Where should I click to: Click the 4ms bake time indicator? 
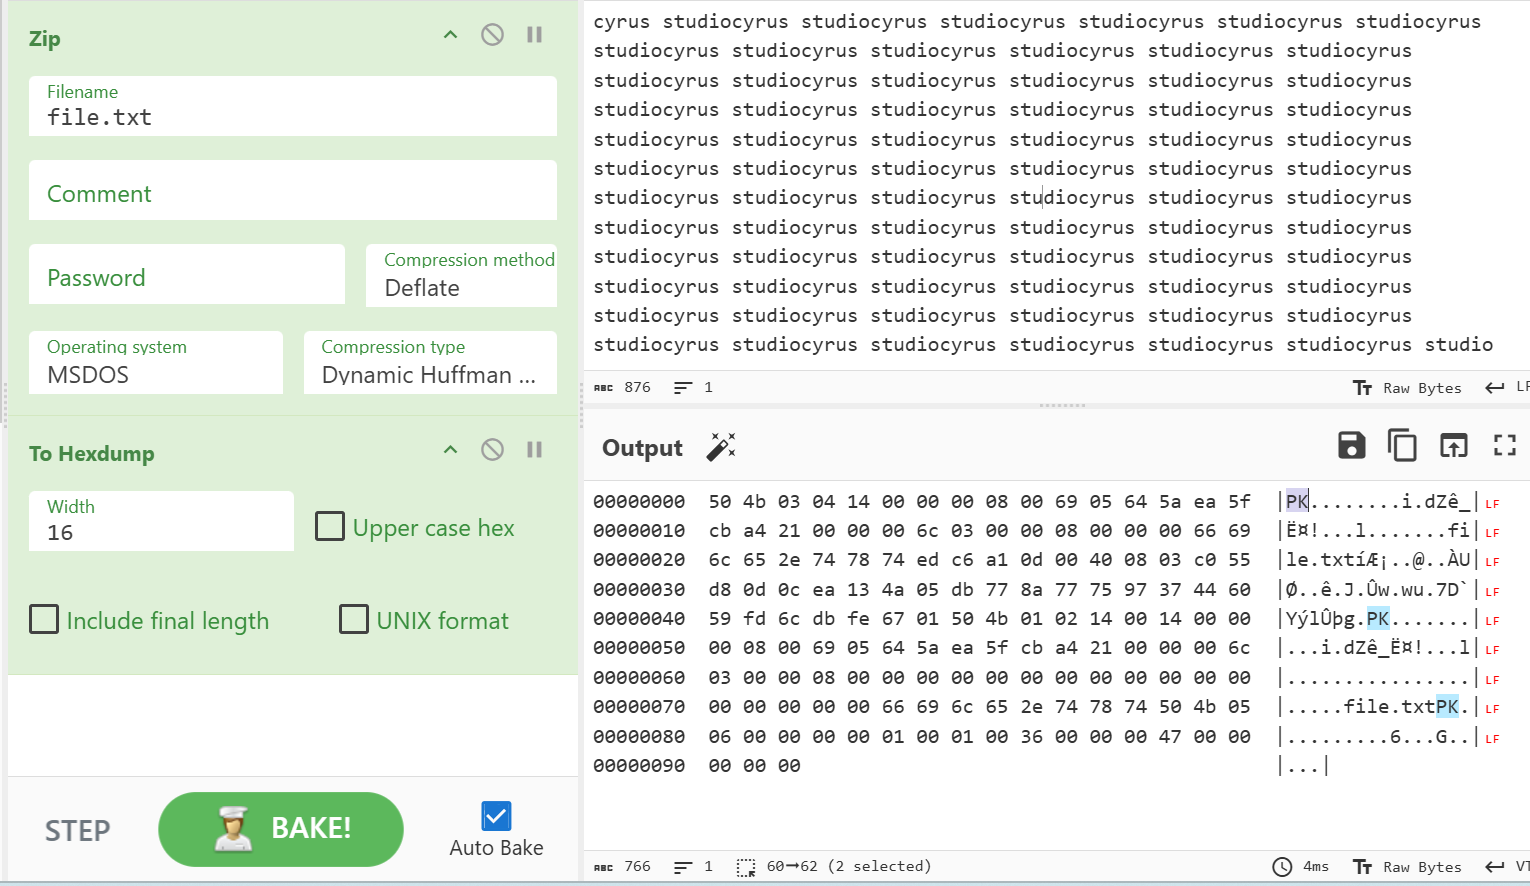1301,867
